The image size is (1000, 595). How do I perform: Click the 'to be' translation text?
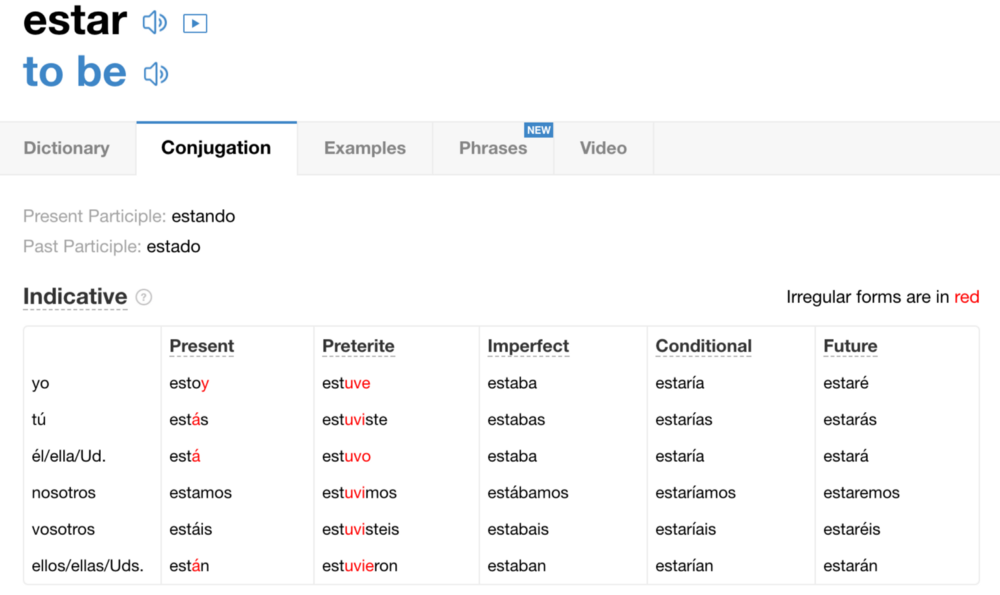[x=75, y=71]
